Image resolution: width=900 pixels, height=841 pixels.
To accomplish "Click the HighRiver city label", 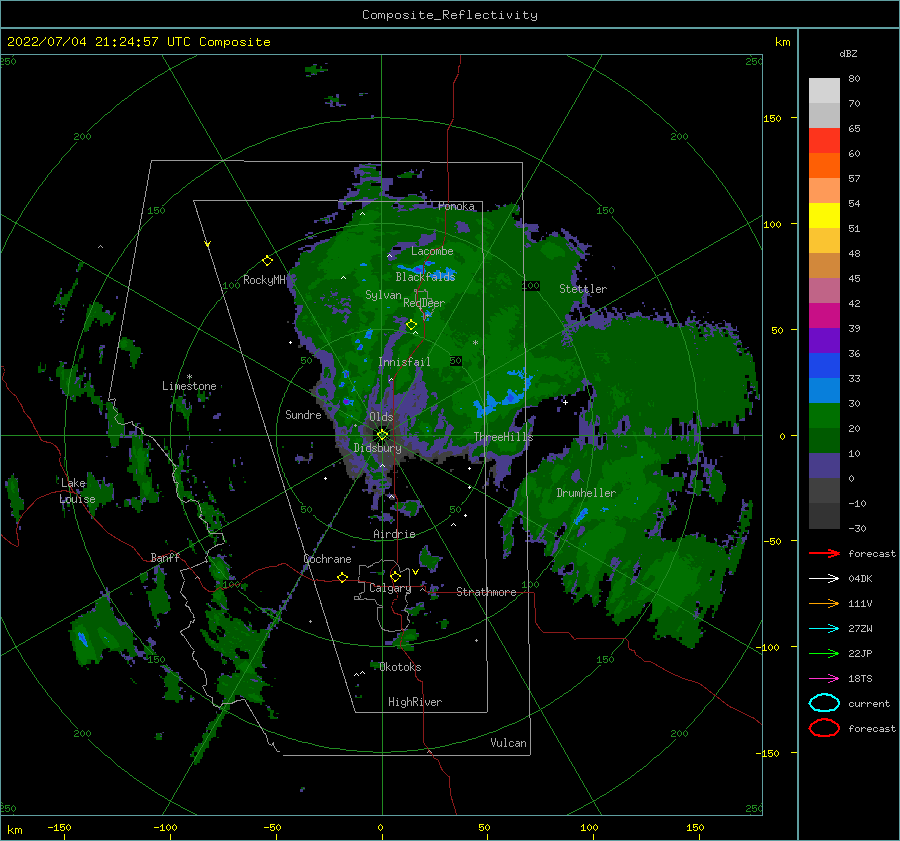I will click(415, 702).
